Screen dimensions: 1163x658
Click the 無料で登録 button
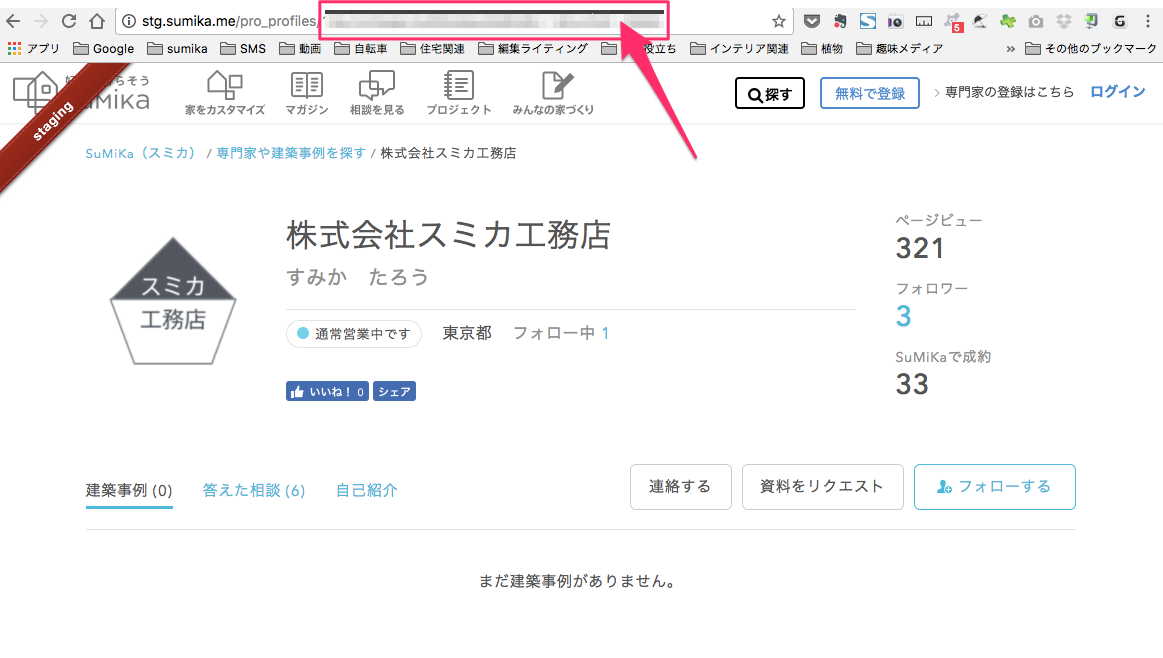(869, 93)
